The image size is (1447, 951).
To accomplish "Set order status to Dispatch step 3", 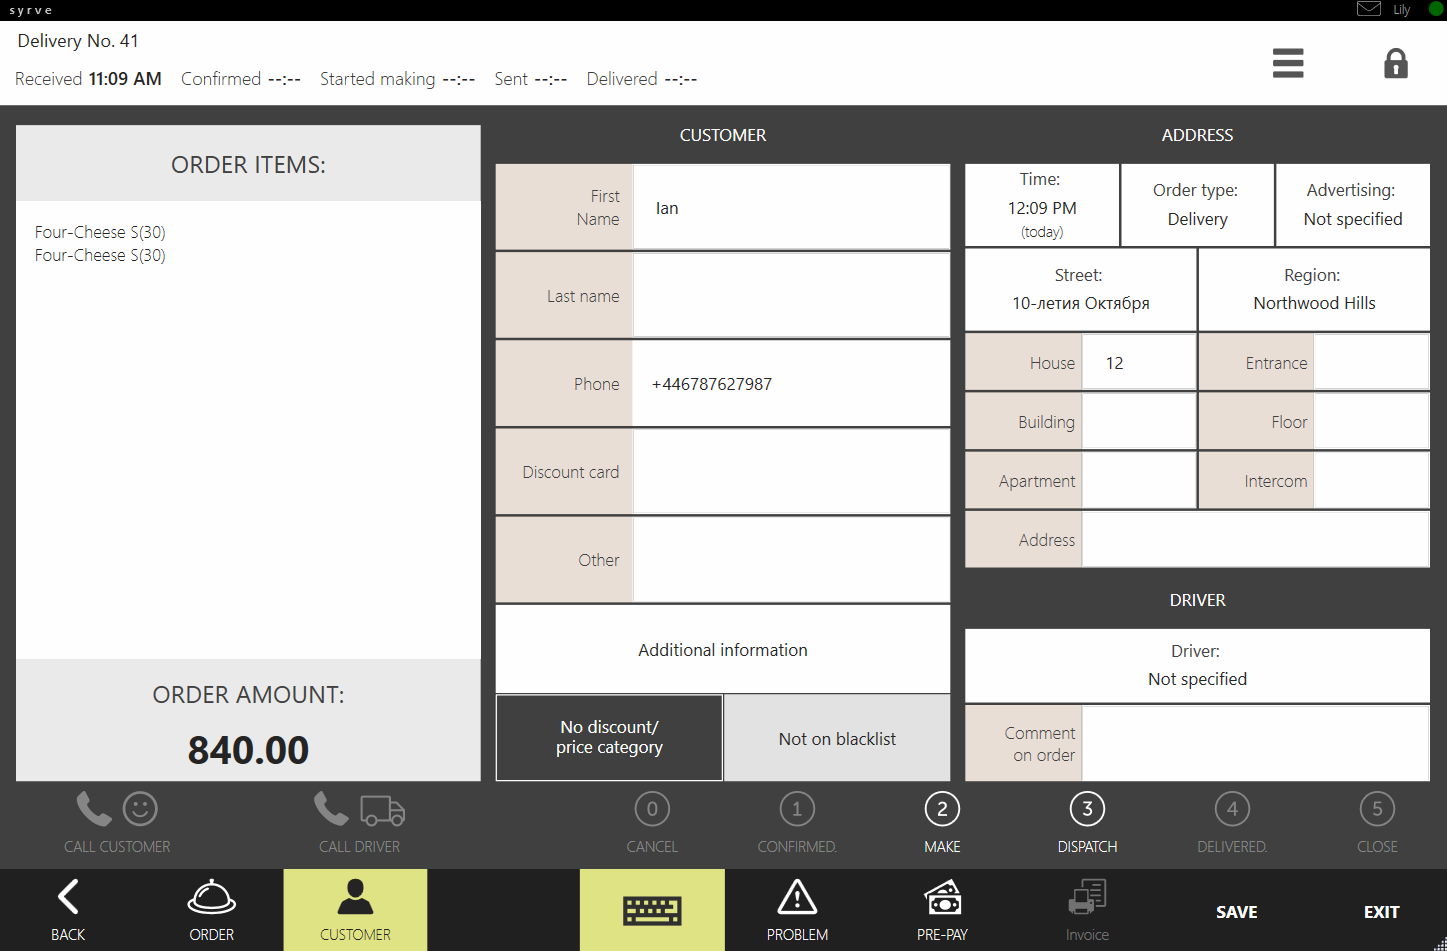I will tap(1087, 810).
